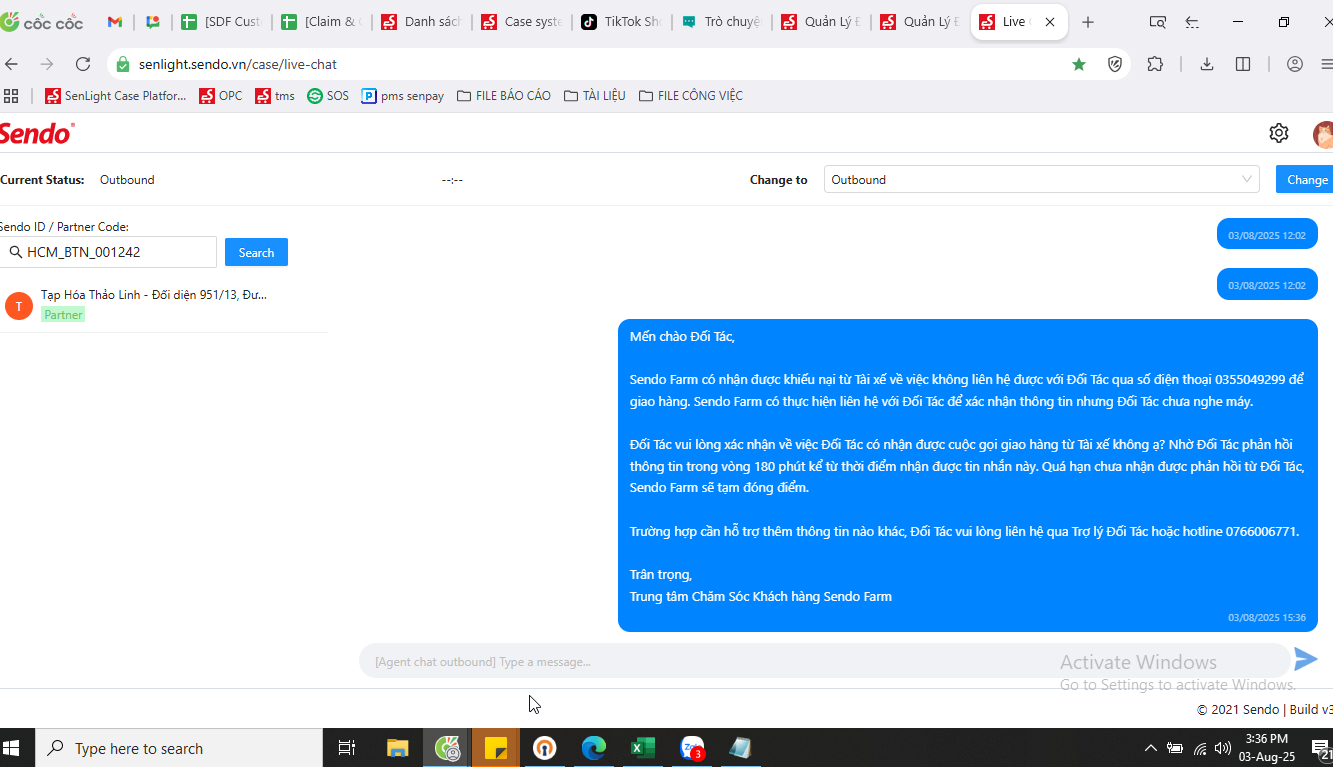
Task: Search tabs with the tab search icon
Action: coord(1157,22)
